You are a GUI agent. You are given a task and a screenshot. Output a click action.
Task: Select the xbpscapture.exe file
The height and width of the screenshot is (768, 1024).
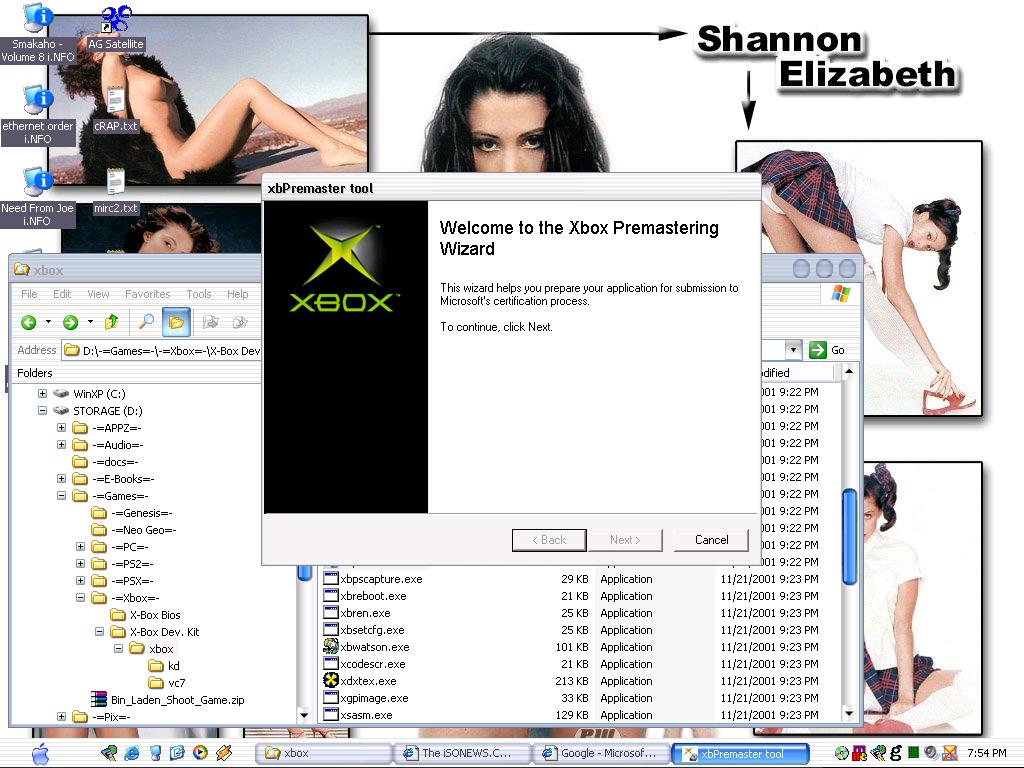[374, 579]
